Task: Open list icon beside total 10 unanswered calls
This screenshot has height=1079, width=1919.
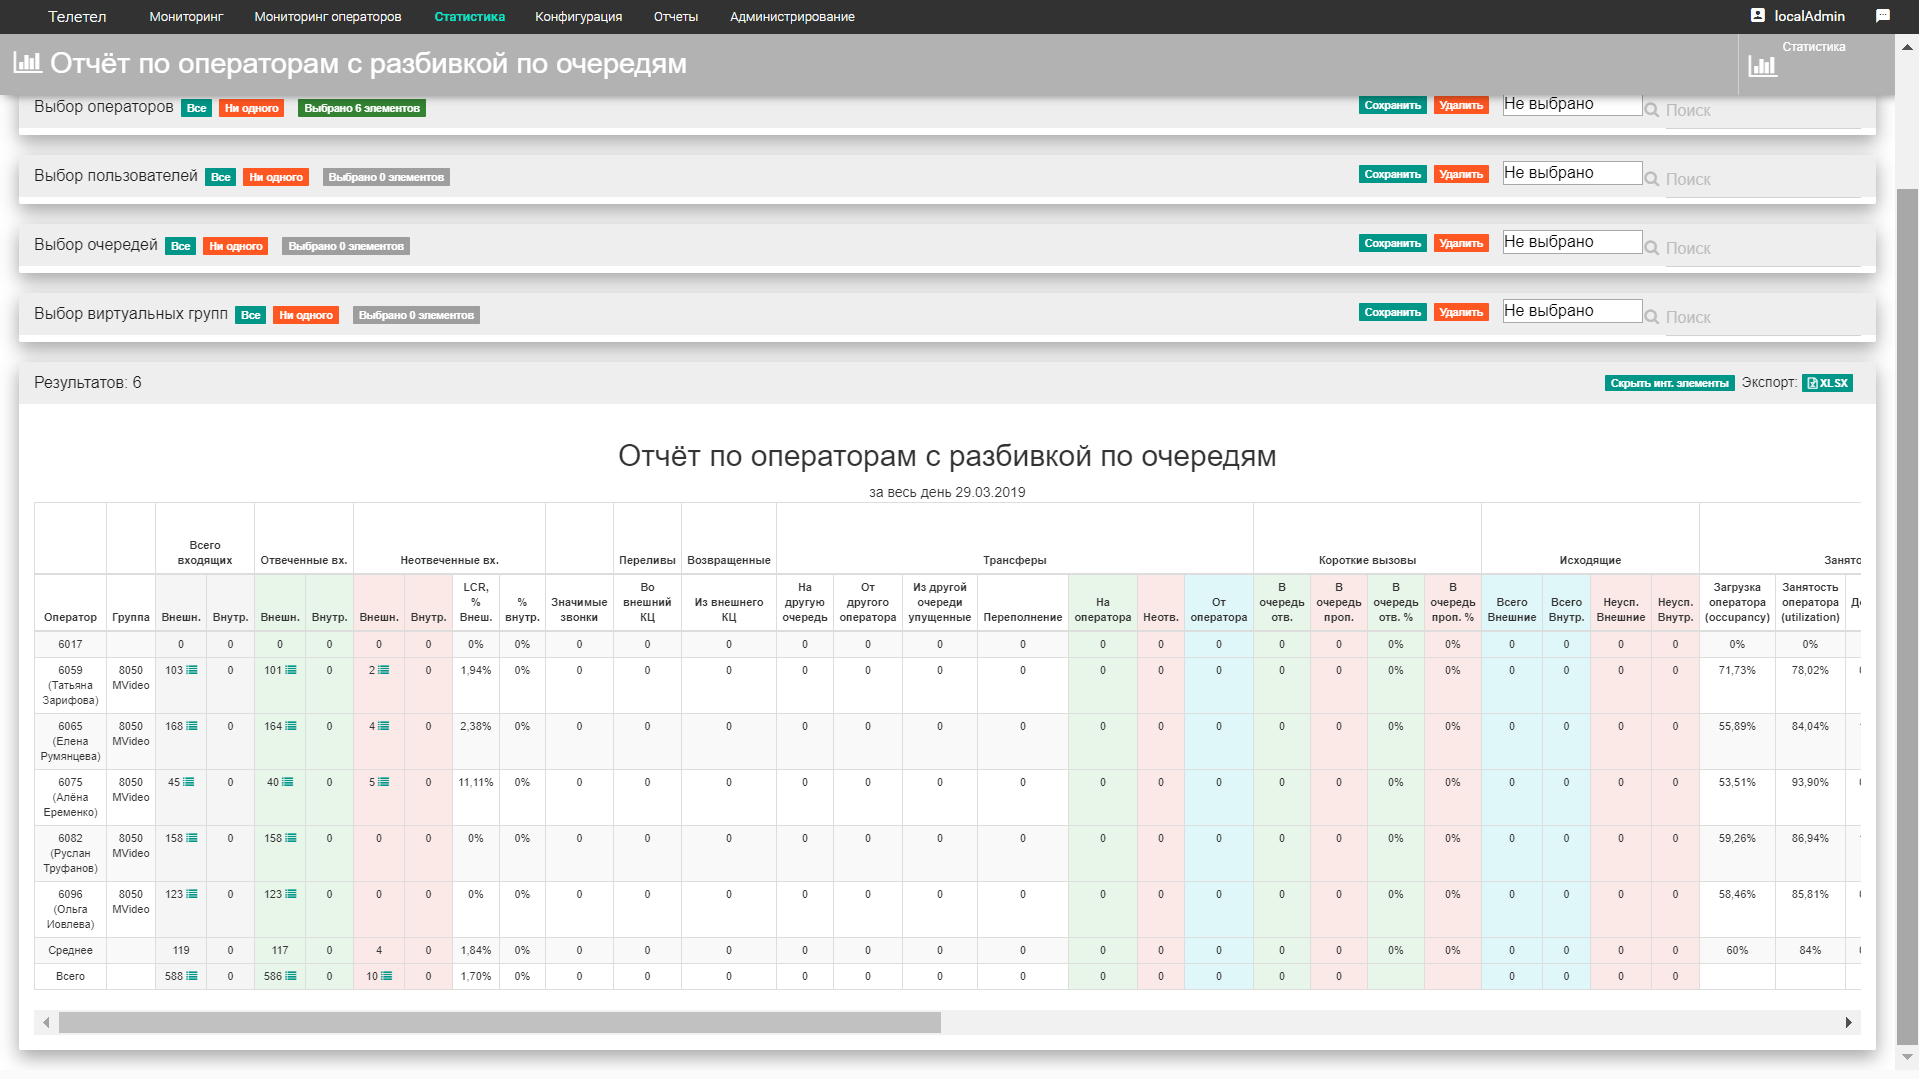Action: pyautogui.click(x=386, y=976)
